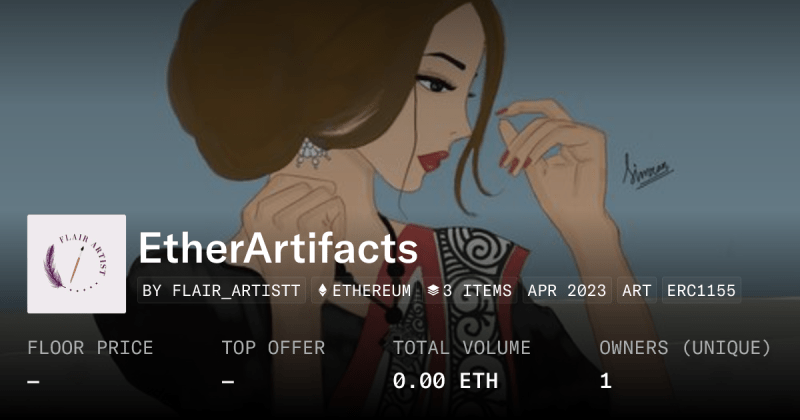Click the 3 ITEMS badge
This screenshot has width=800, height=420.
coord(469,291)
